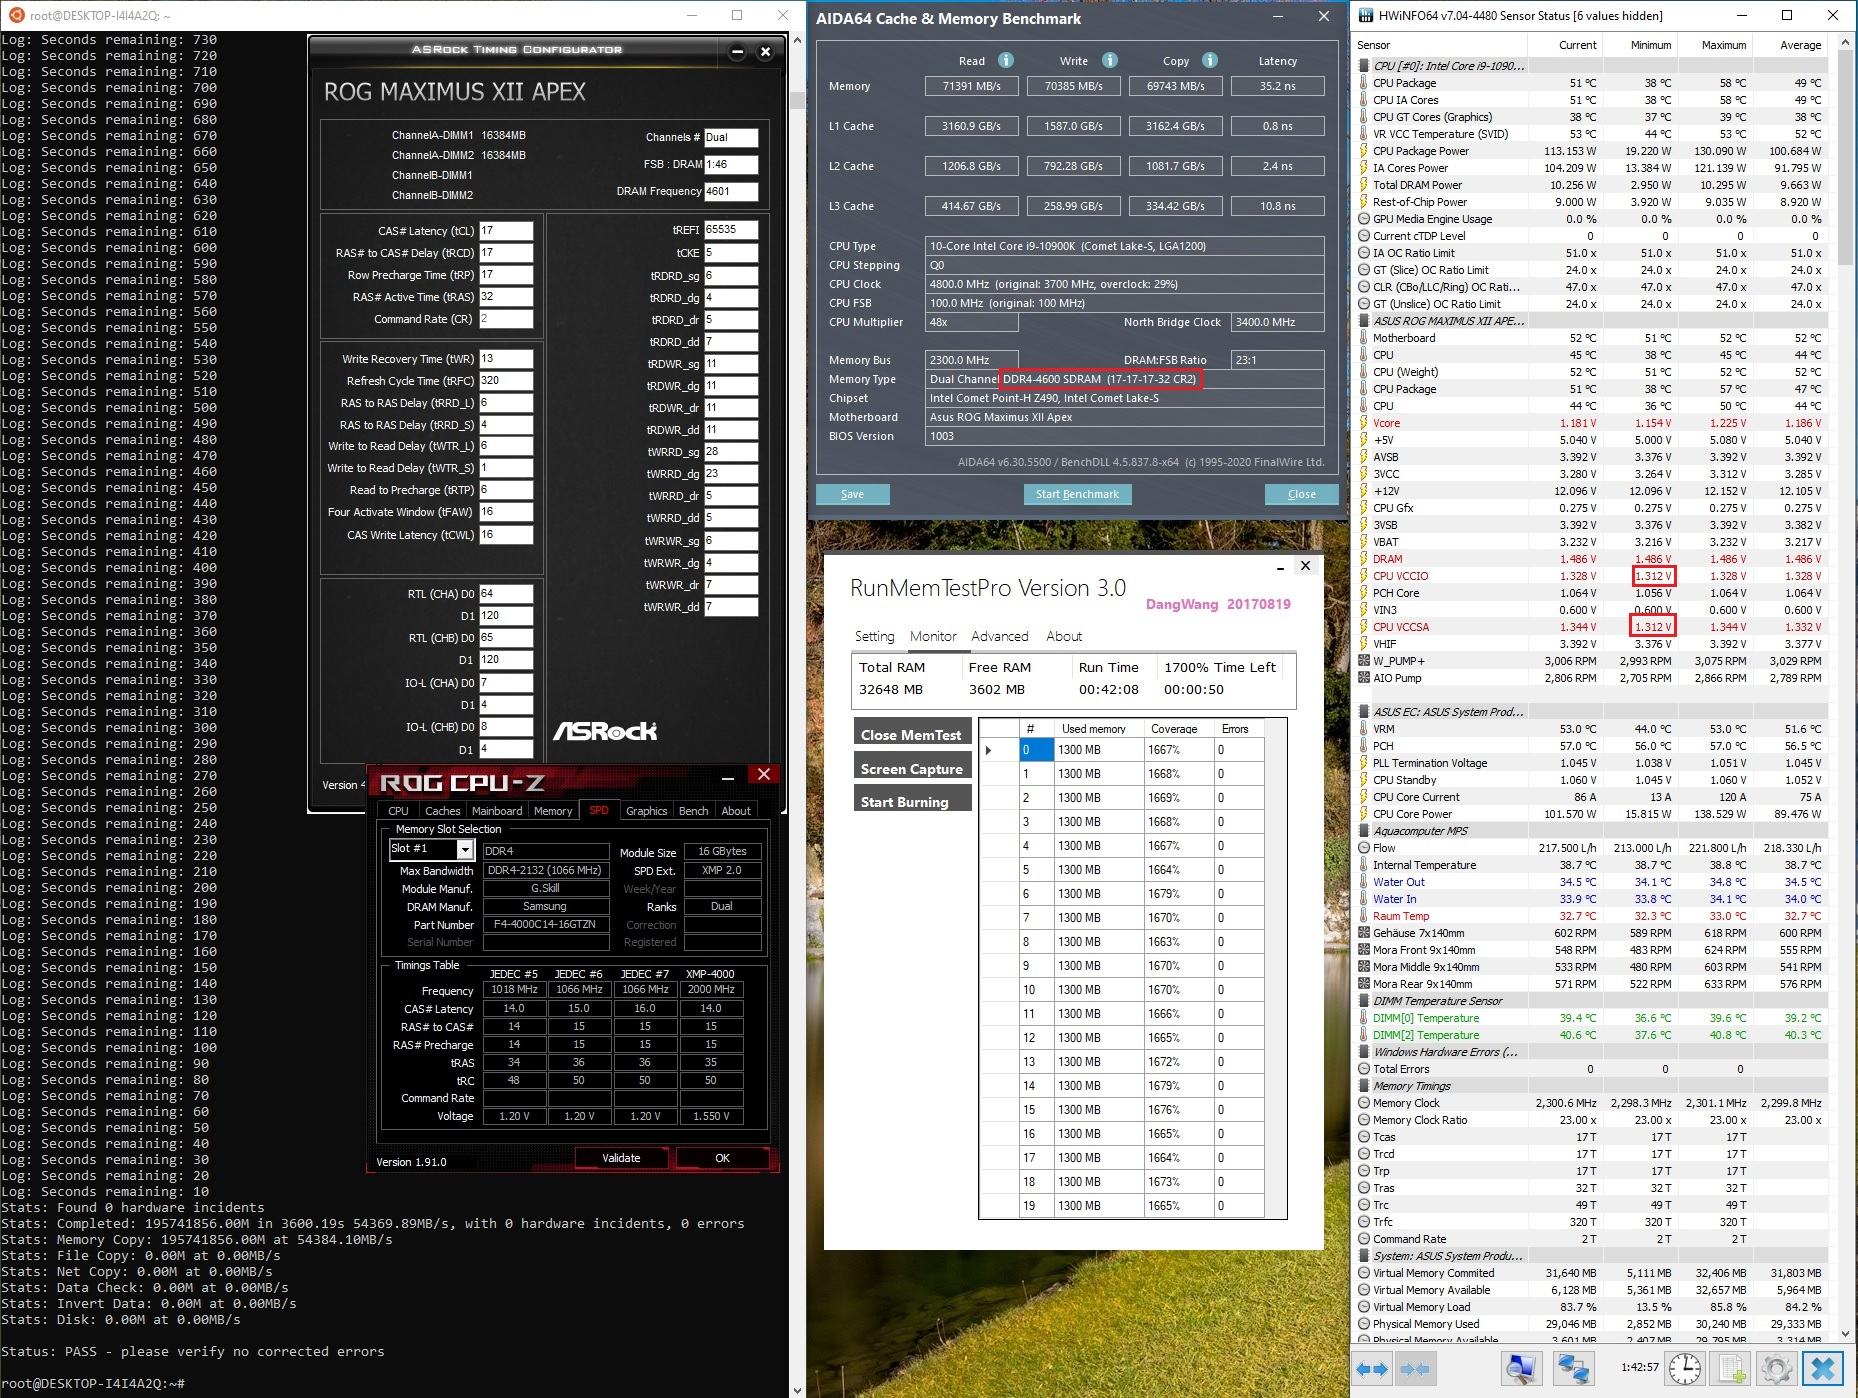Click the info icon next to Write in AIDA64
This screenshot has width=1858, height=1398.
(1110, 60)
